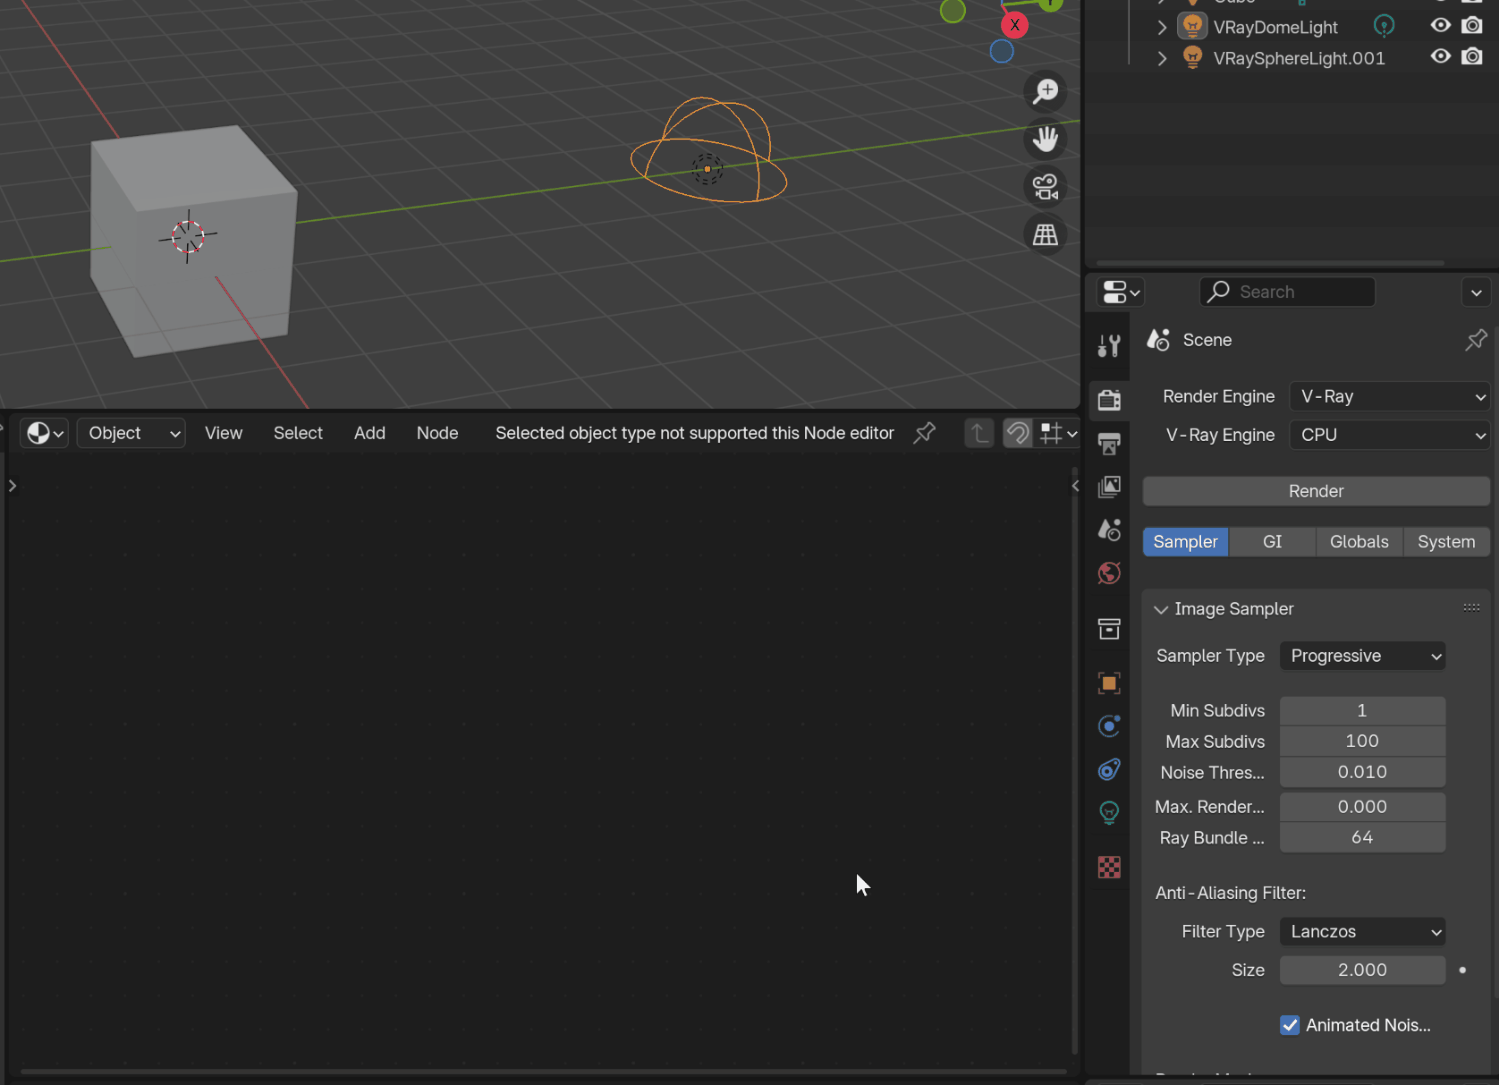Click the VRaySphereLight.001 object icon

[x=1192, y=58]
